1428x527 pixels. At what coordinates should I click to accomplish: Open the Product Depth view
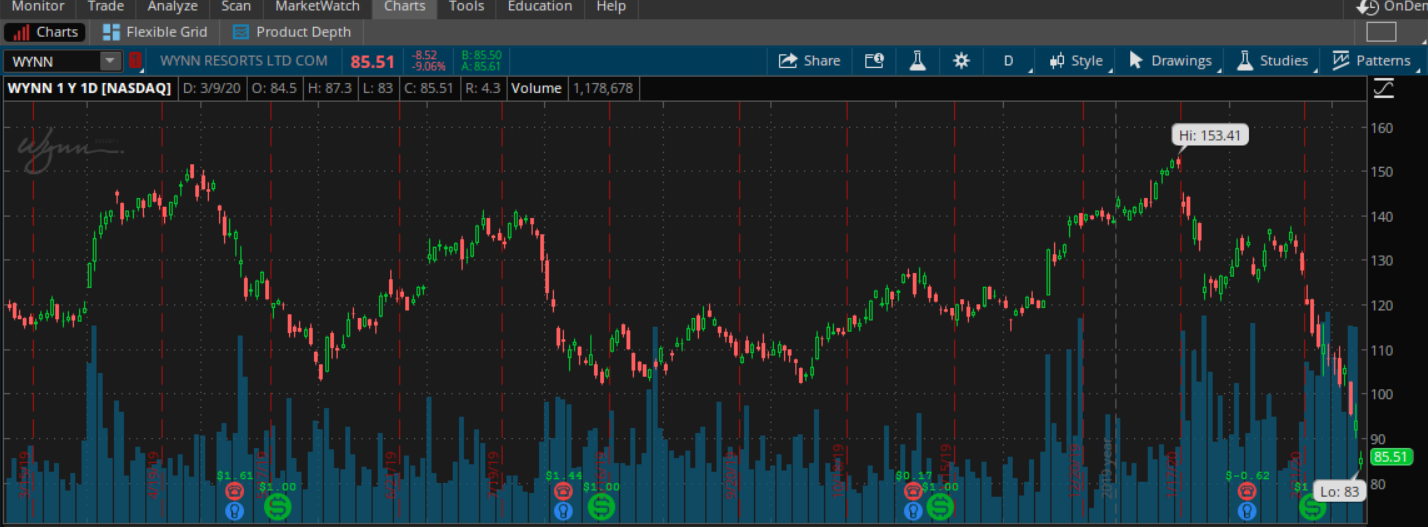(x=292, y=32)
